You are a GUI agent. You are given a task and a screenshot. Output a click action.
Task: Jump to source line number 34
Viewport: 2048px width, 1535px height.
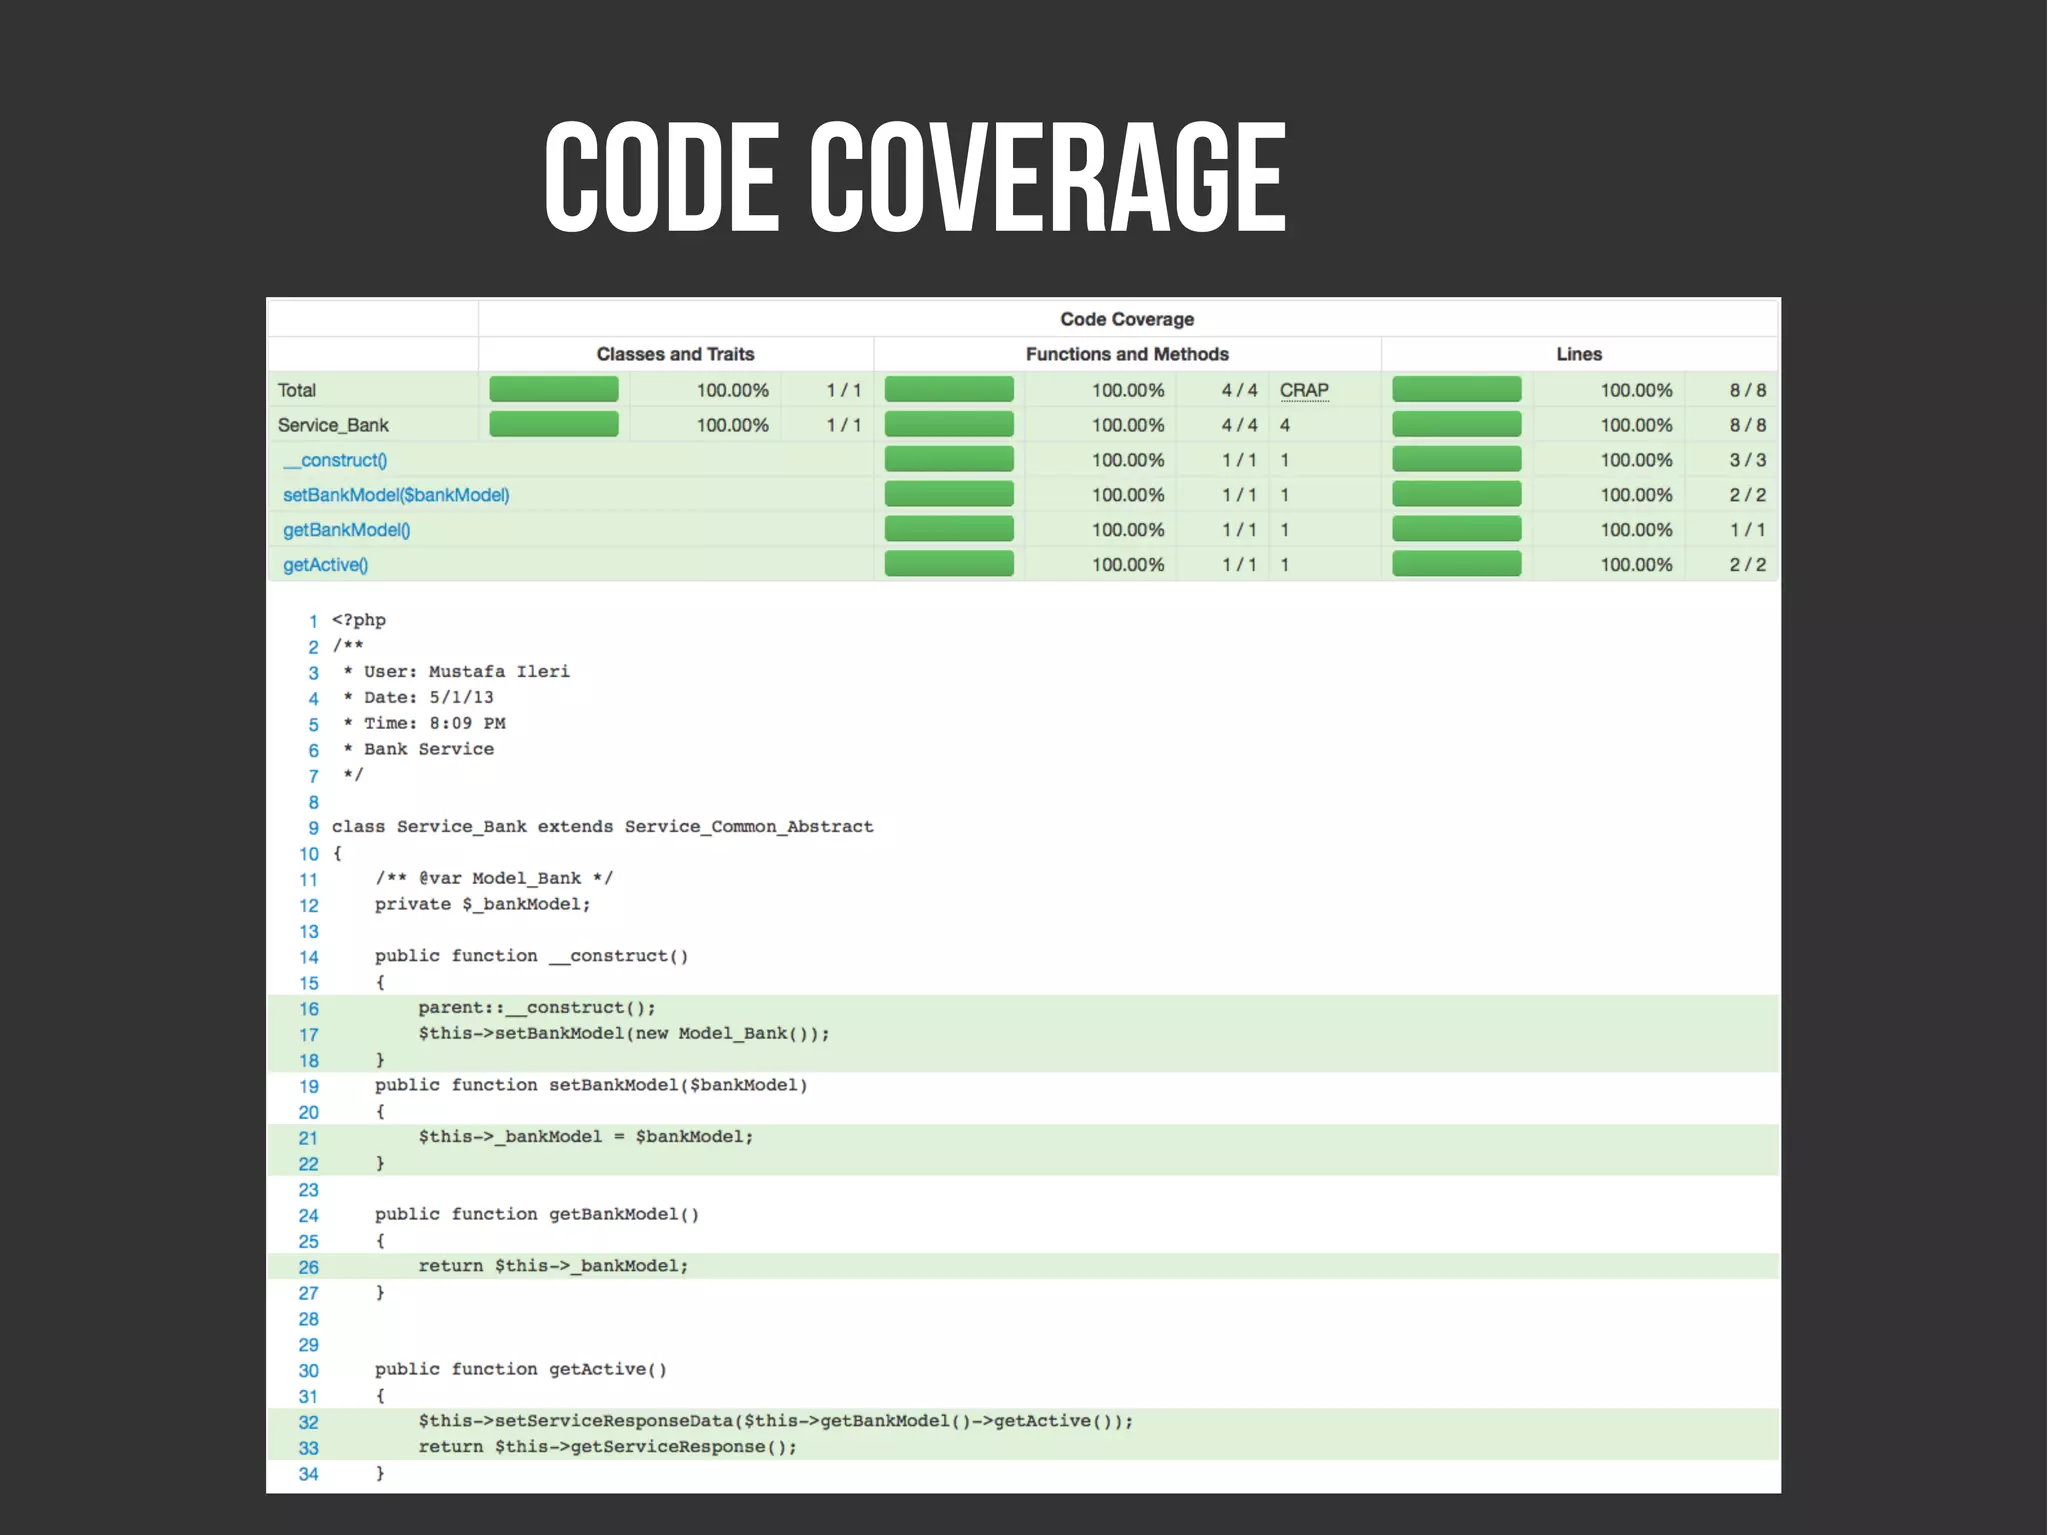click(309, 1474)
